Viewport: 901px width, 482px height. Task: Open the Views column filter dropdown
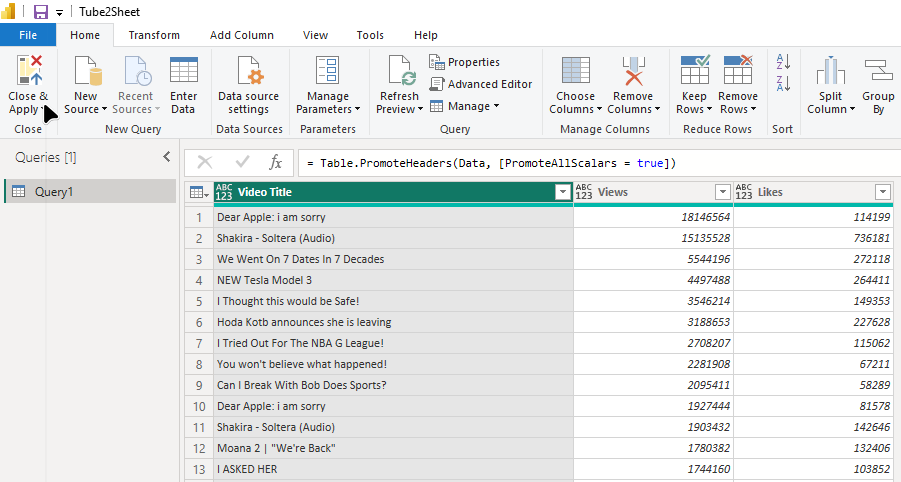point(723,192)
